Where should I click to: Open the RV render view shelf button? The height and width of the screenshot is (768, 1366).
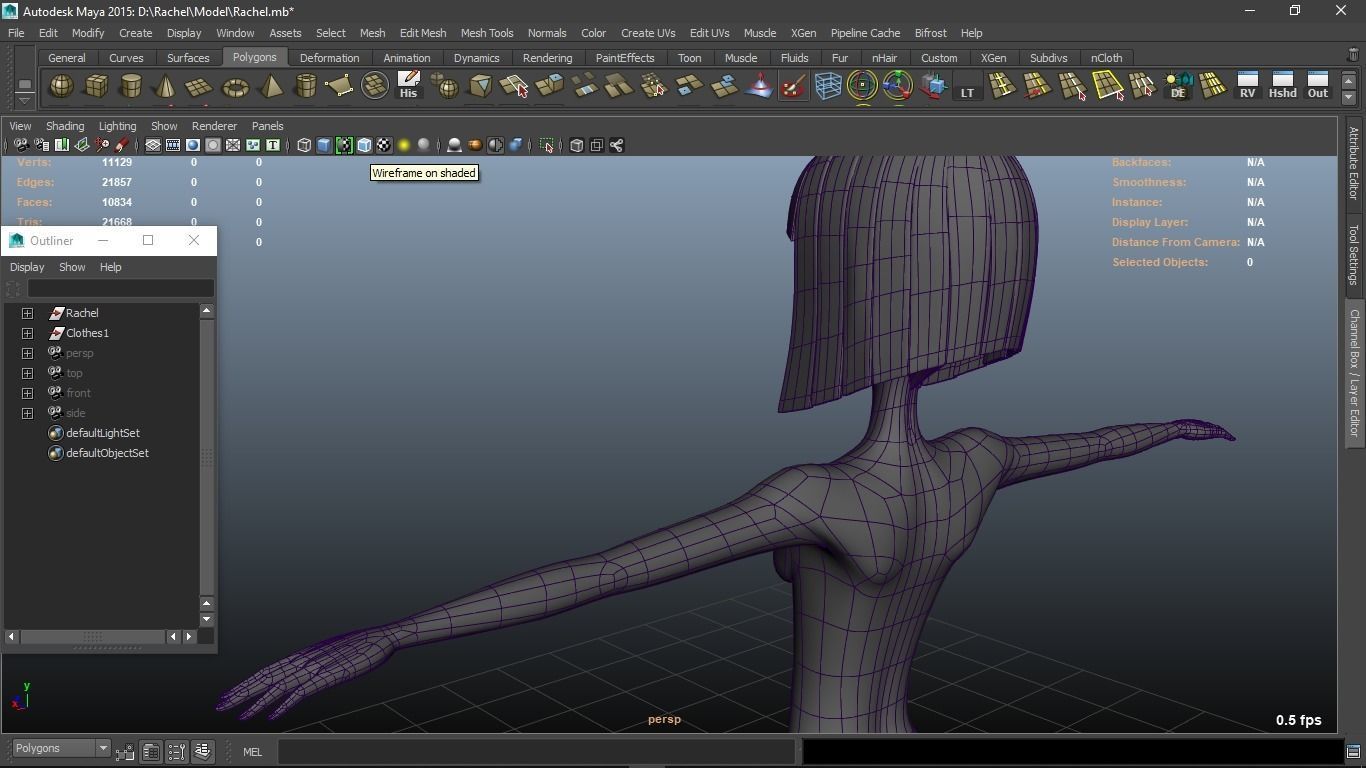pyautogui.click(x=1247, y=86)
